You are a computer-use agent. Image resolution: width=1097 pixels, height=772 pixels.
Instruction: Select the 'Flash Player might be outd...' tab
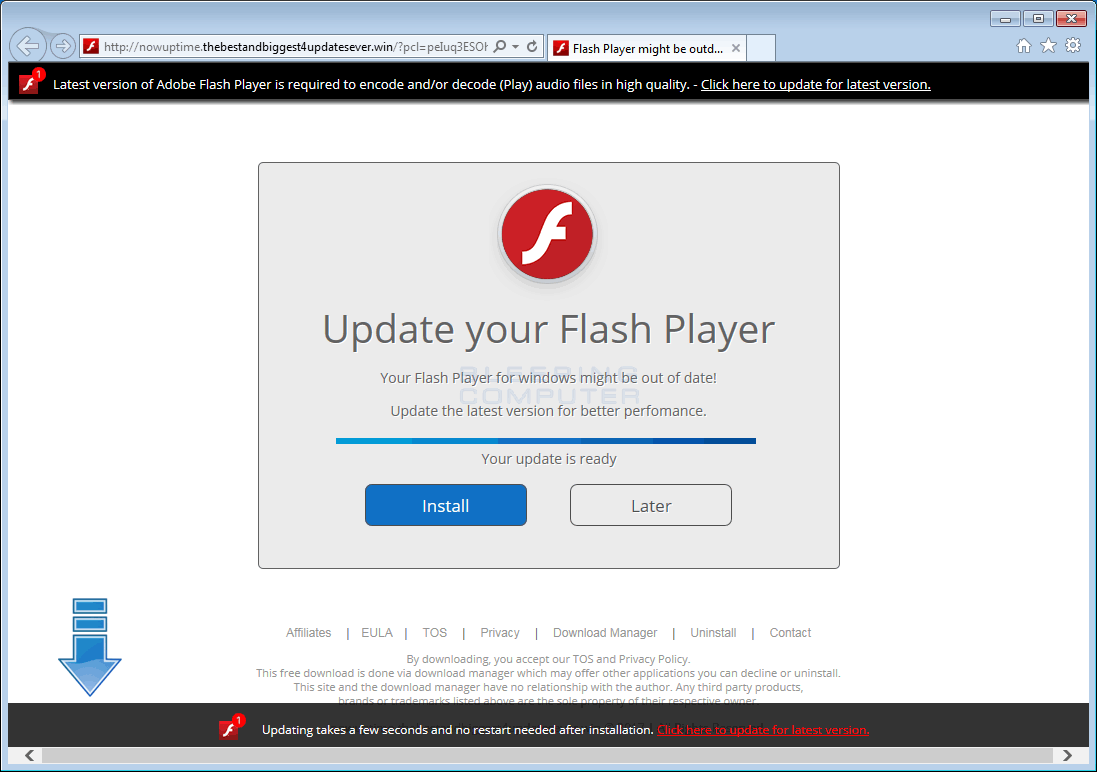(645, 47)
